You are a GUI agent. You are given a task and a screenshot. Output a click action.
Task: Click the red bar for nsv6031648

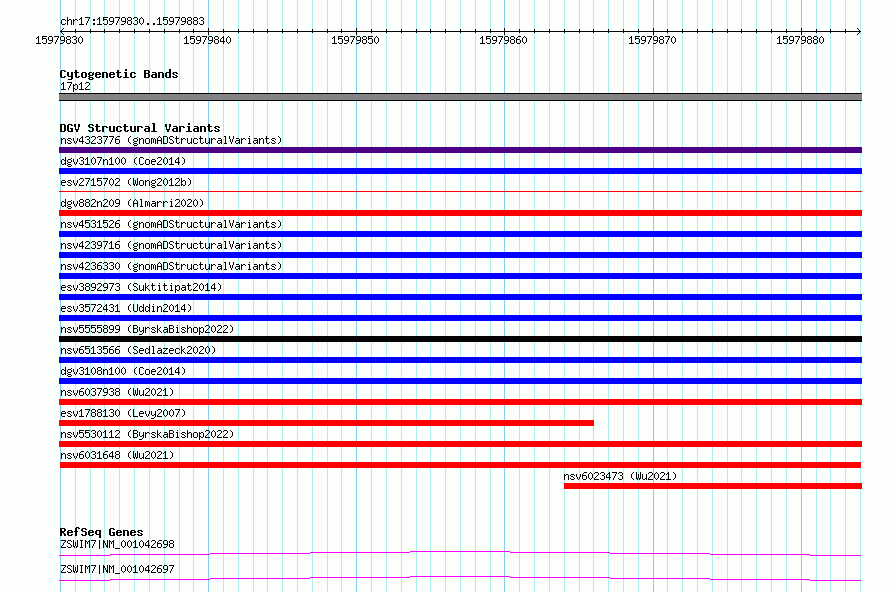(x=460, y=465)
